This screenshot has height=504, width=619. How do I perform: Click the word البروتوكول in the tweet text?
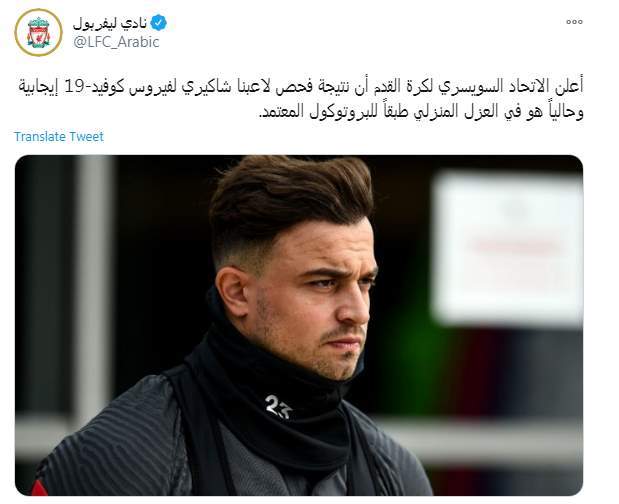pos(346,111)
